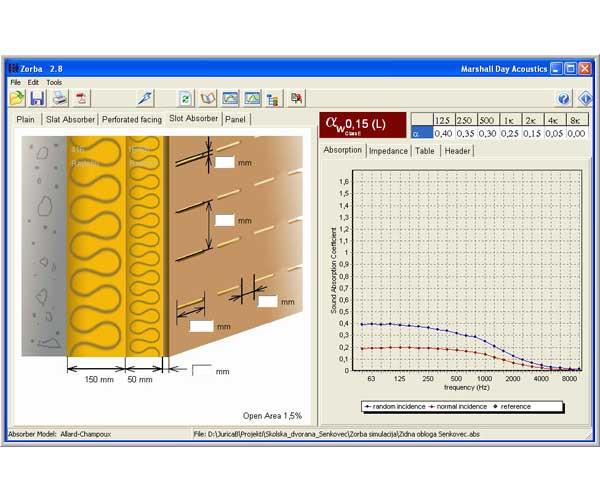Click the info icon beside the help icon
This screenshot has width=600, height=500.
click(585, 98)
